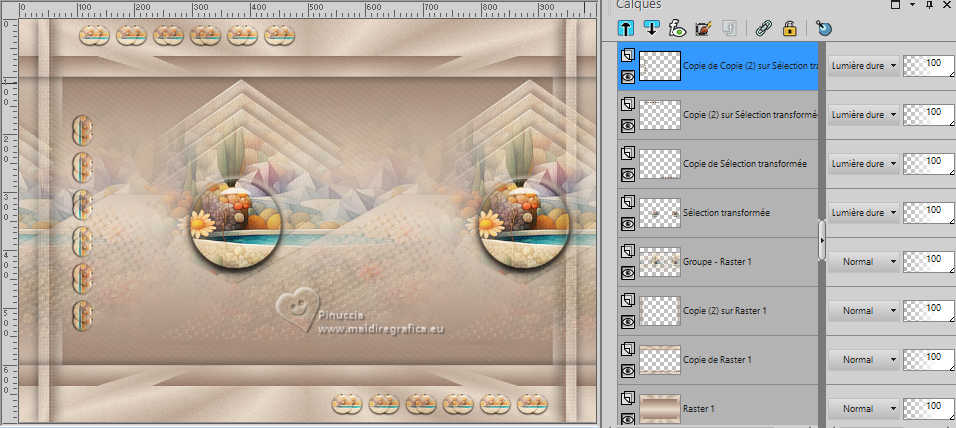Click thumbnail of bottom Raster 1 layer

tap(660, 408)
